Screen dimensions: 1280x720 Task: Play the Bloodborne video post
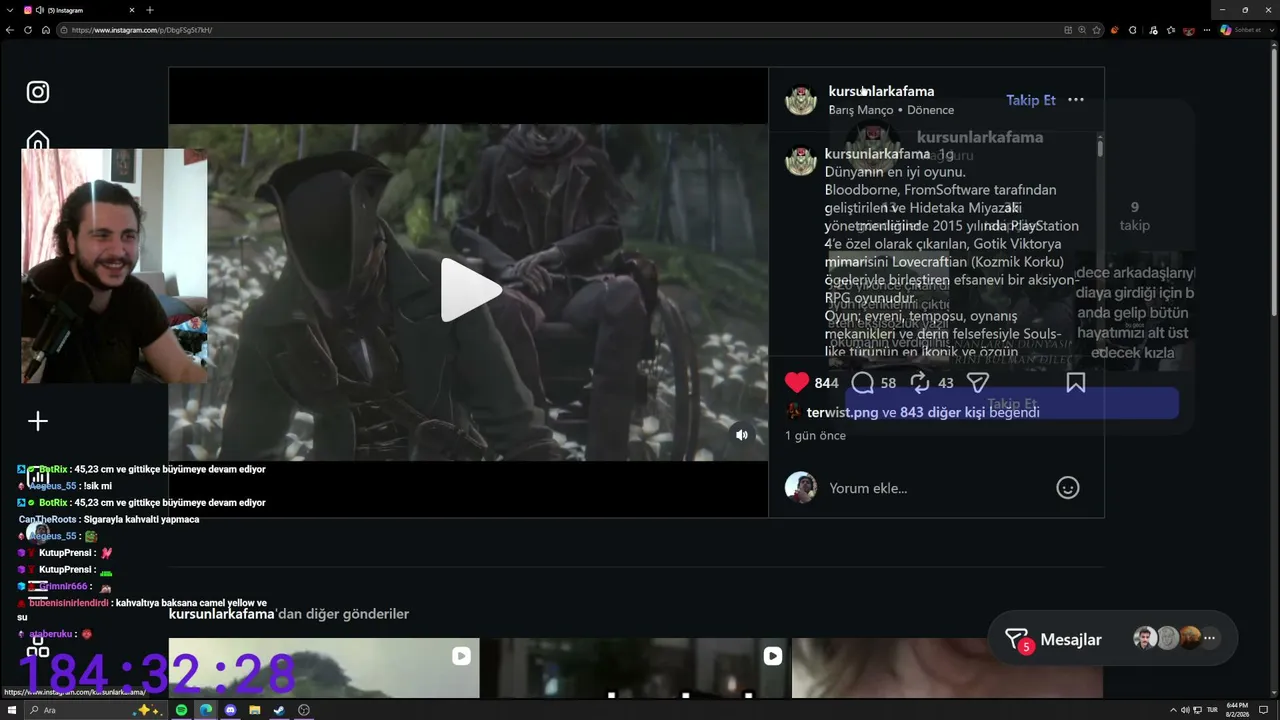(x=471, y=290)
